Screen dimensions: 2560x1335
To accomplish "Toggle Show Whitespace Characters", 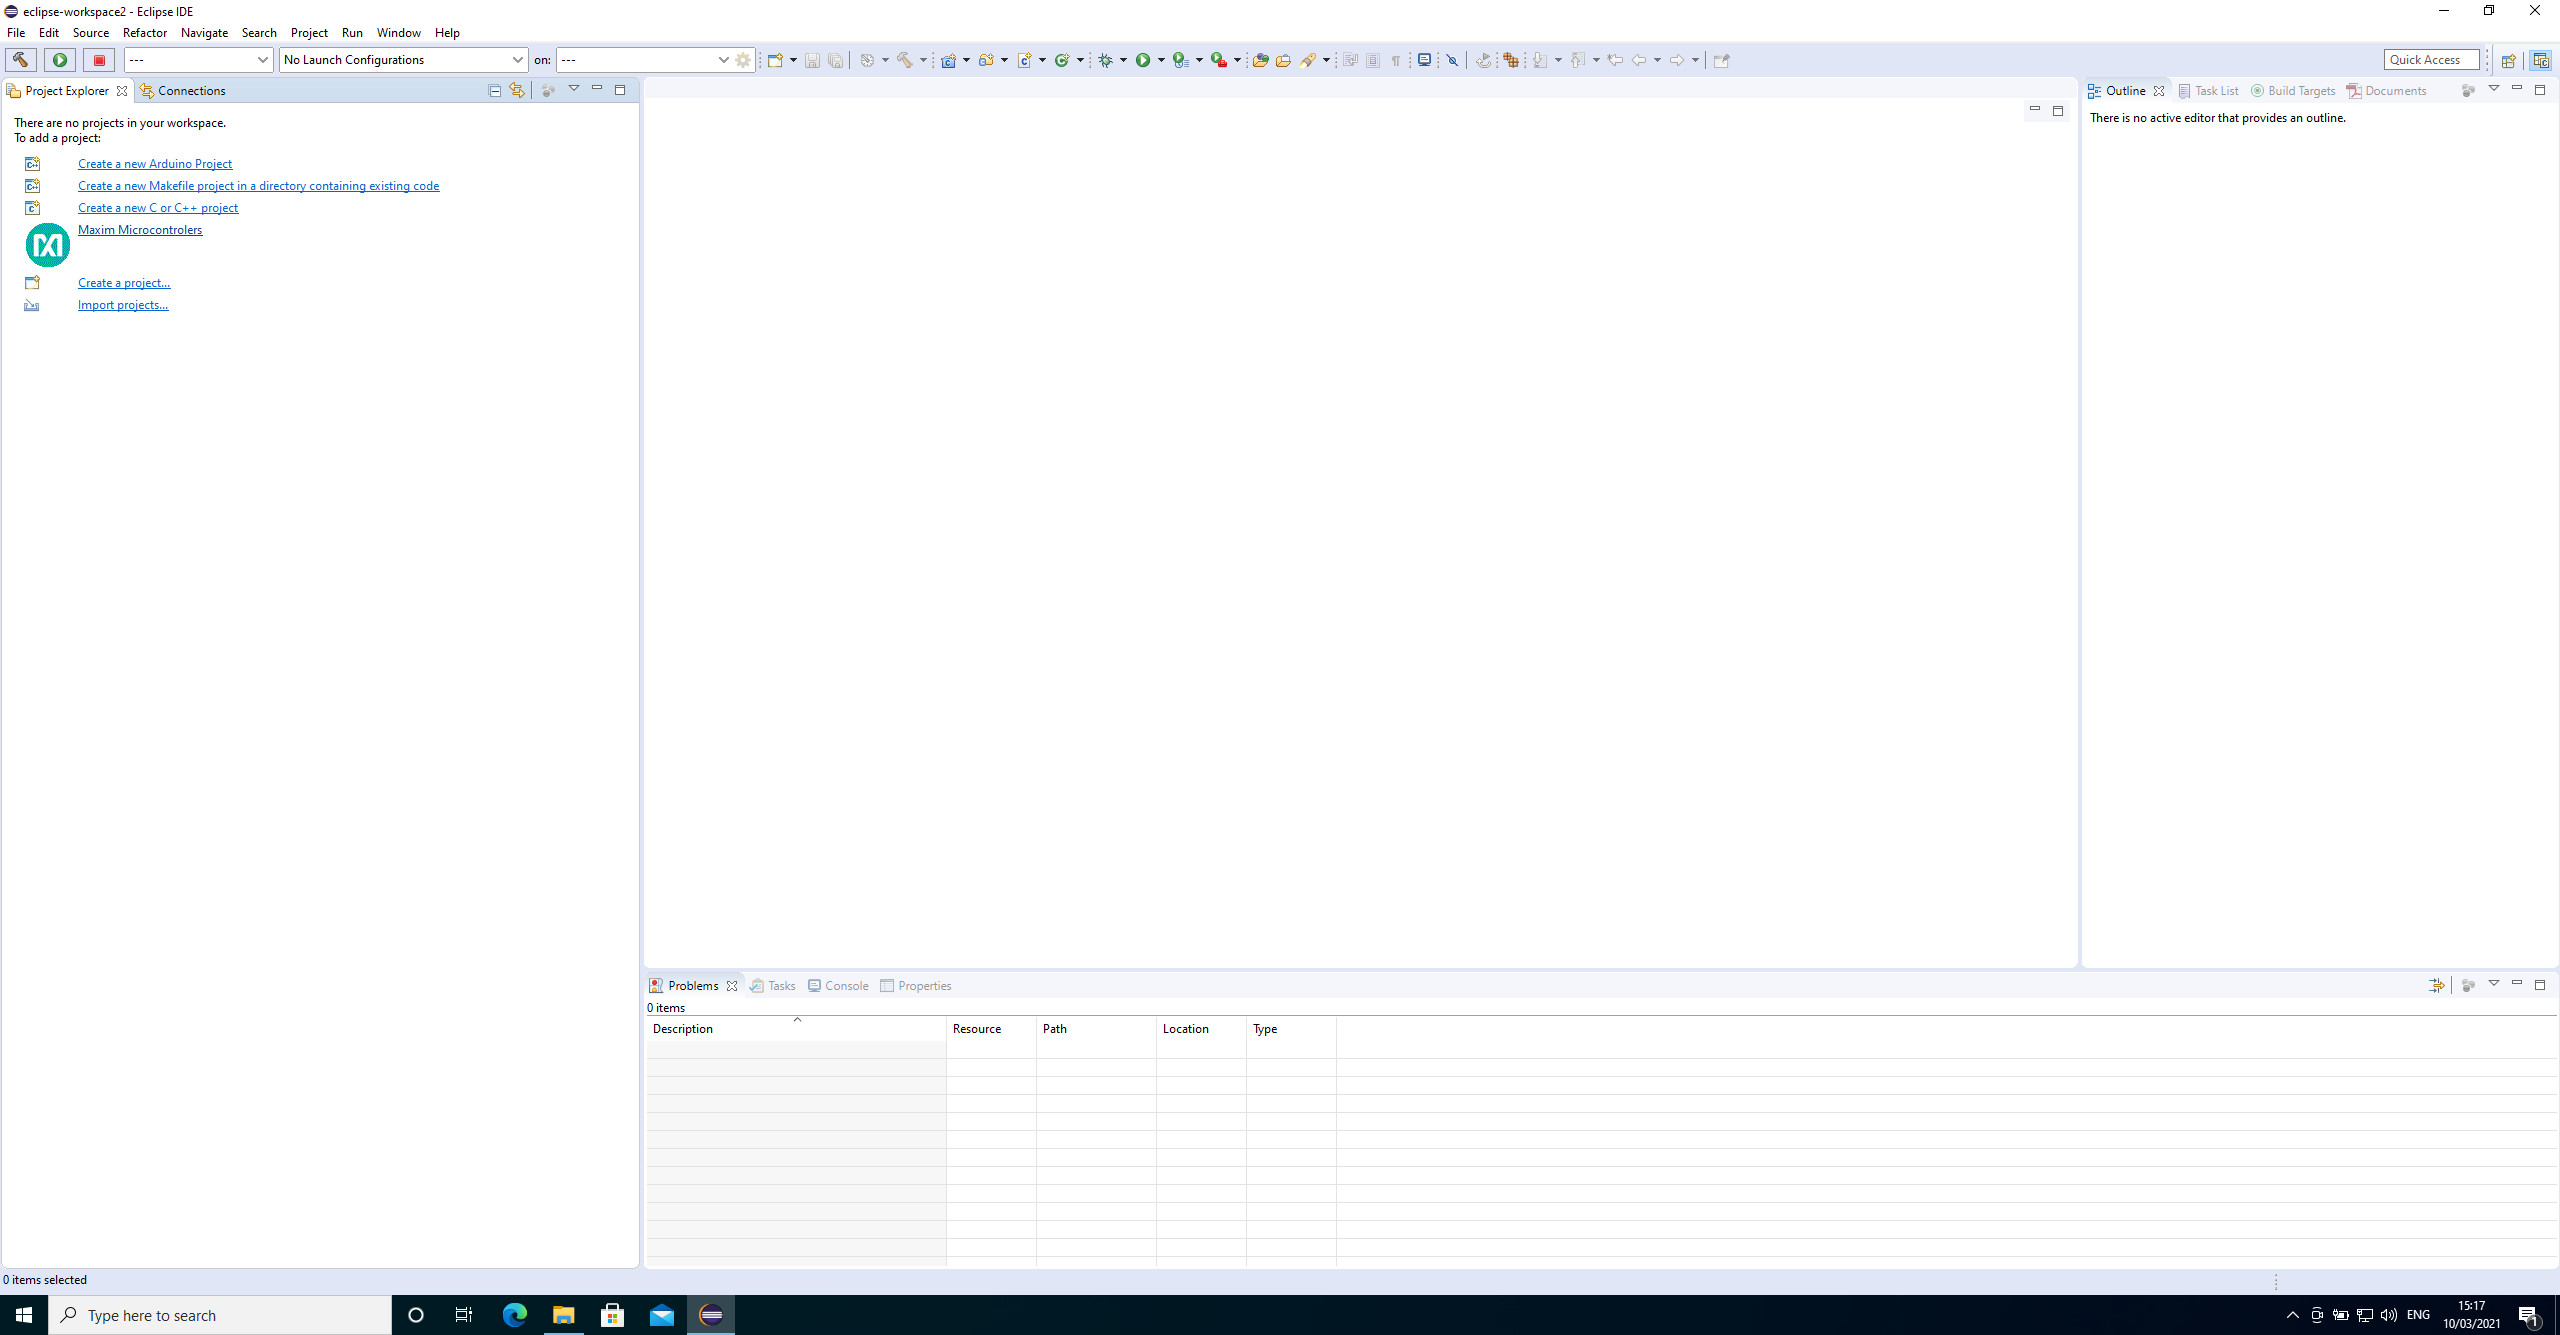I will (x=1395, y=60).
